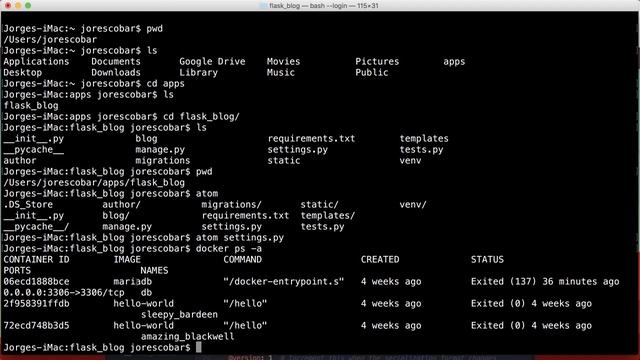The width and height of the screenshot is (640, 360).
Task: Click 'templates/' in the atom completion list
Action: point(328,216)
